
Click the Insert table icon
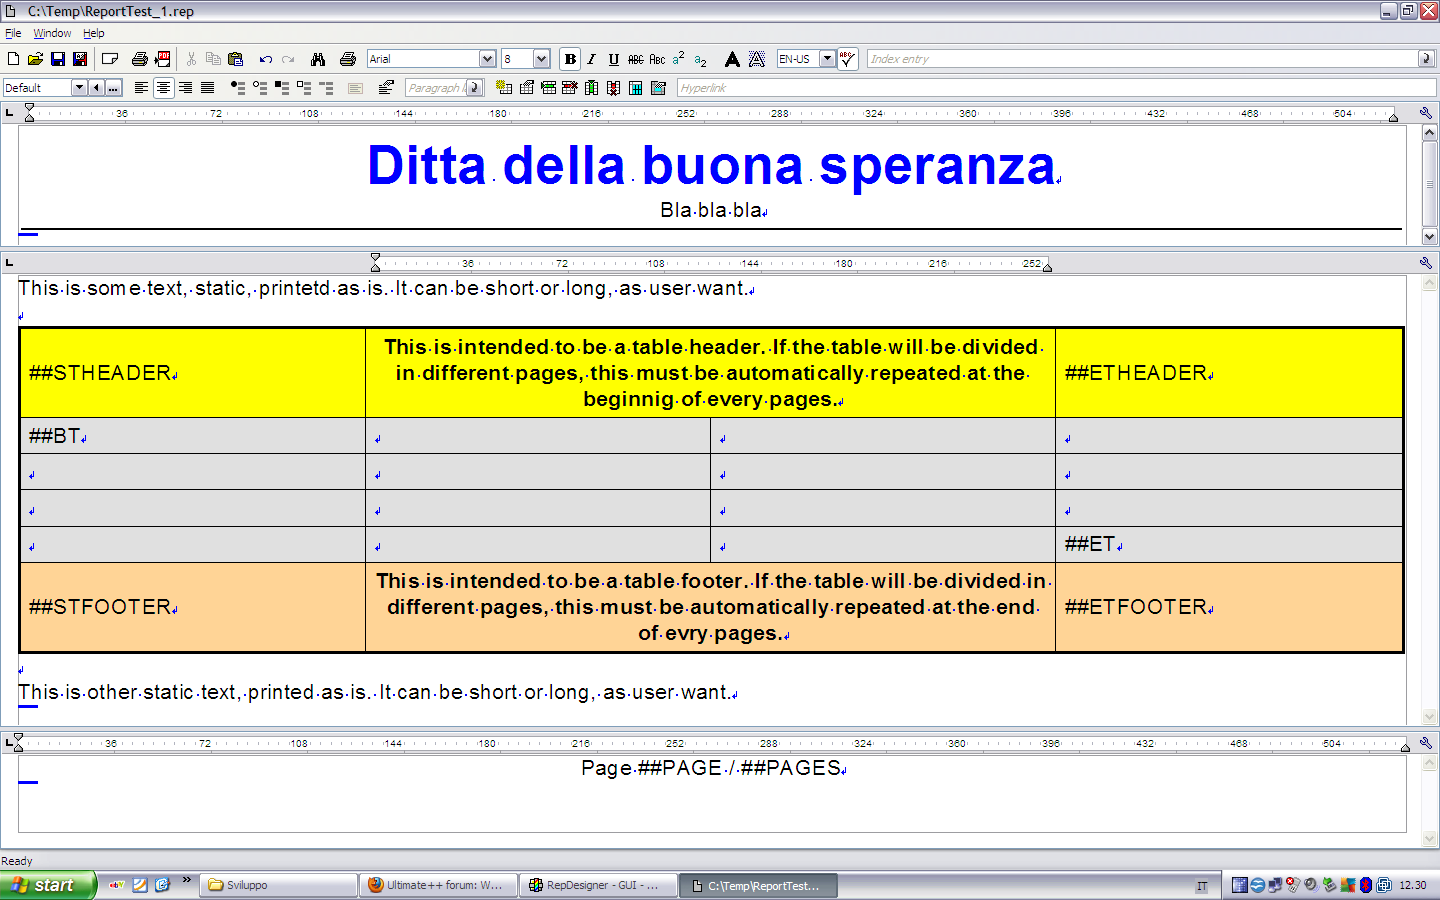coord(504,88)
